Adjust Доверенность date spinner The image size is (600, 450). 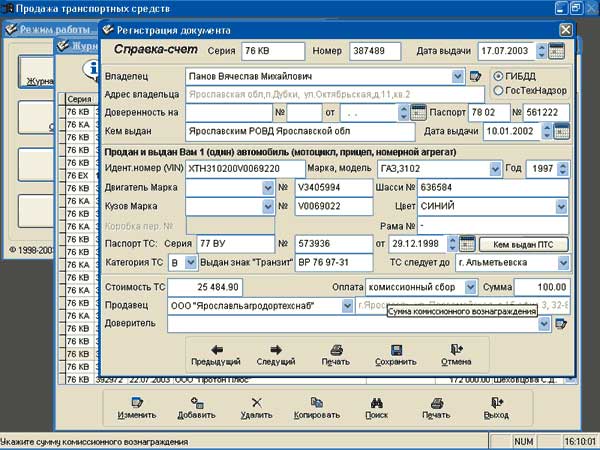404,112
